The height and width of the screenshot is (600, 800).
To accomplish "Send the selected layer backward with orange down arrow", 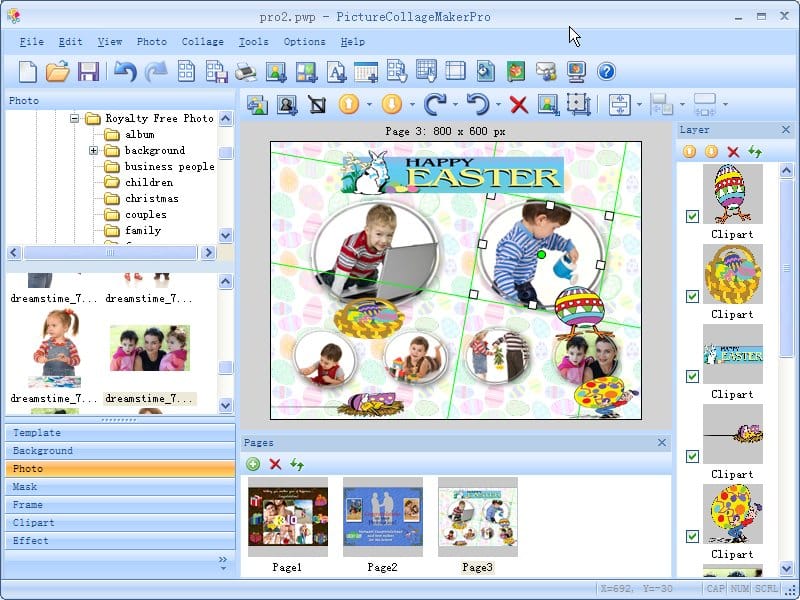I will tap(711, 151).
